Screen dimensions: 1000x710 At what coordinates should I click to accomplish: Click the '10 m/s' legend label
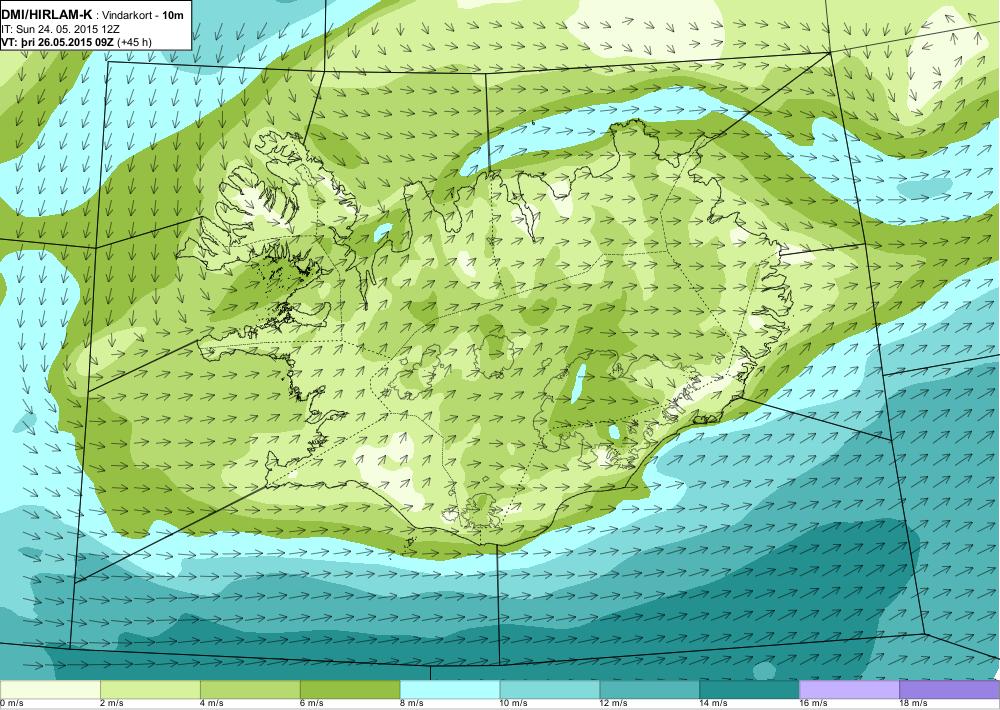514,704
